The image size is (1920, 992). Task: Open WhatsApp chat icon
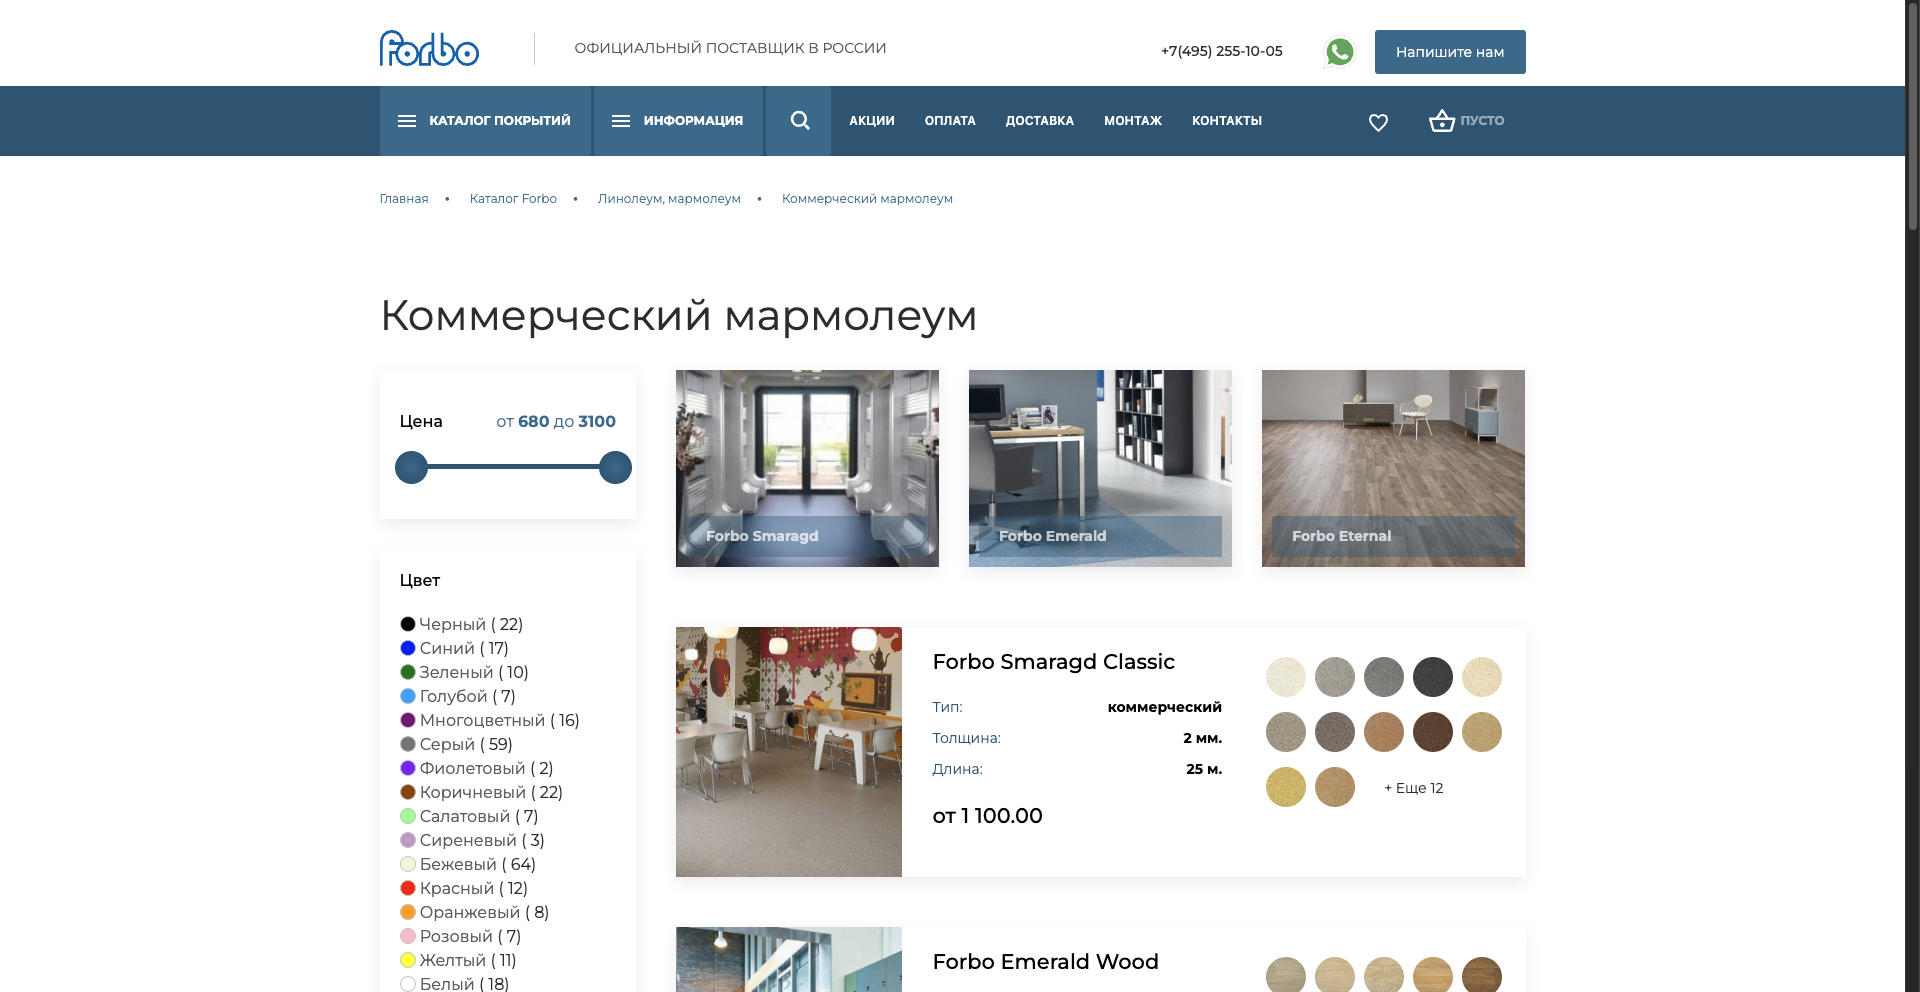[x=1339, y=52]
